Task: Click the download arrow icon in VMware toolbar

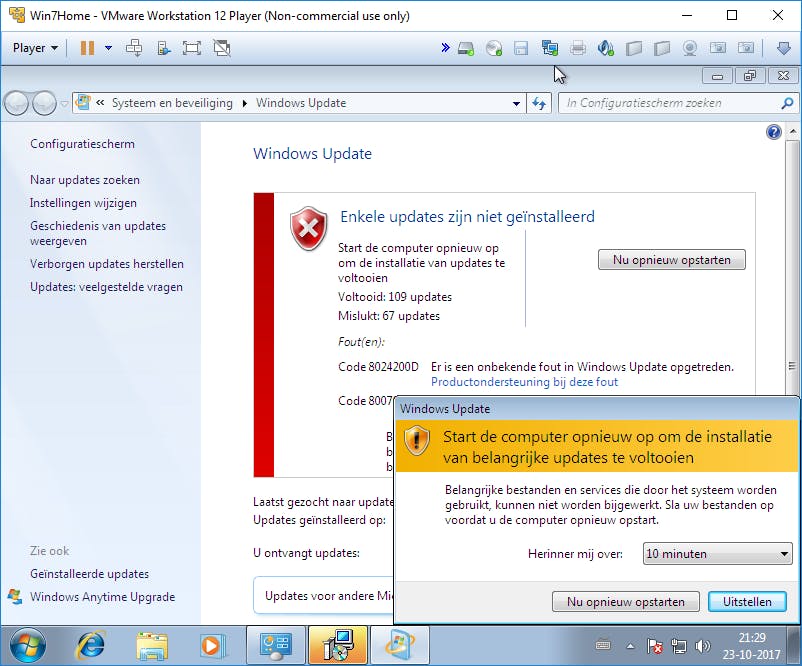Action: (784, 49)
